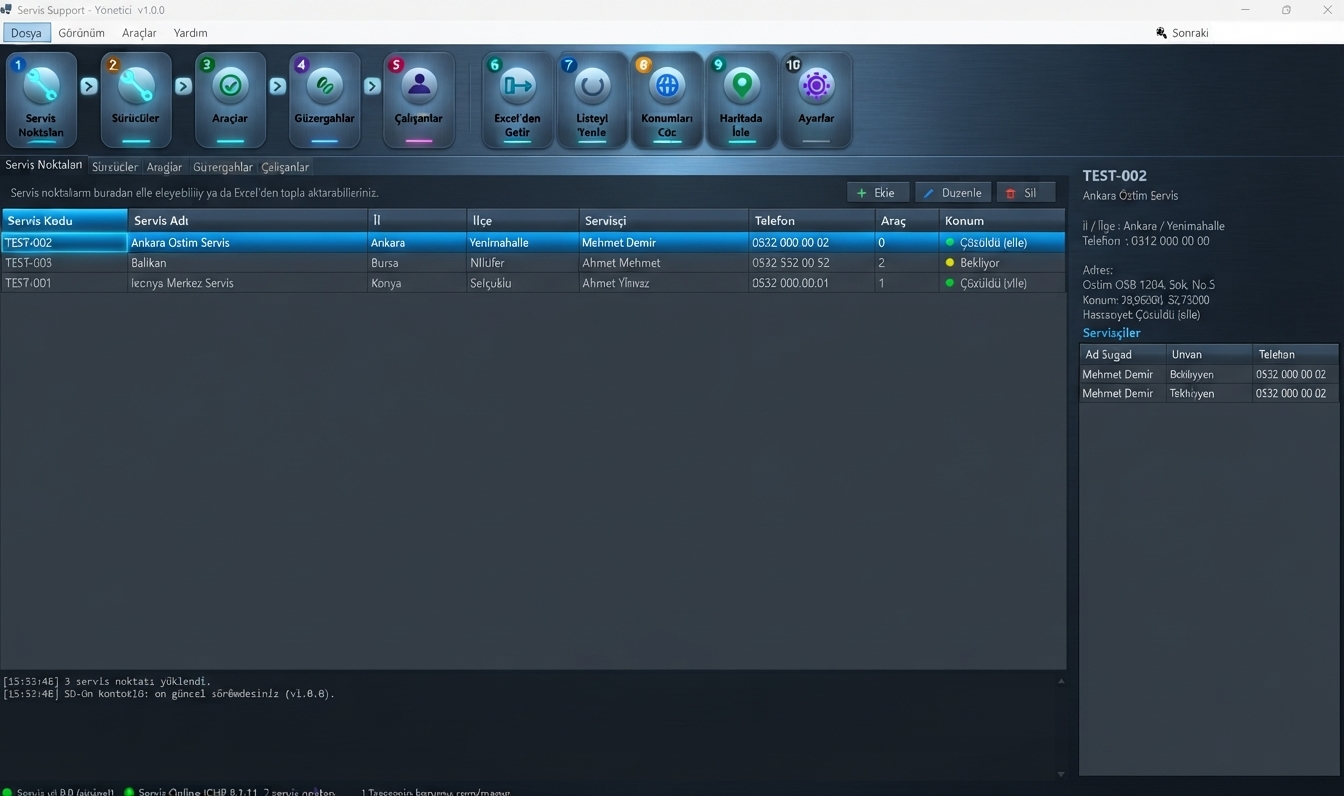Viewport: 1344px width, 796px height.
Task: Click the Unvan column header in Servisçiler
Action: 1209,354
